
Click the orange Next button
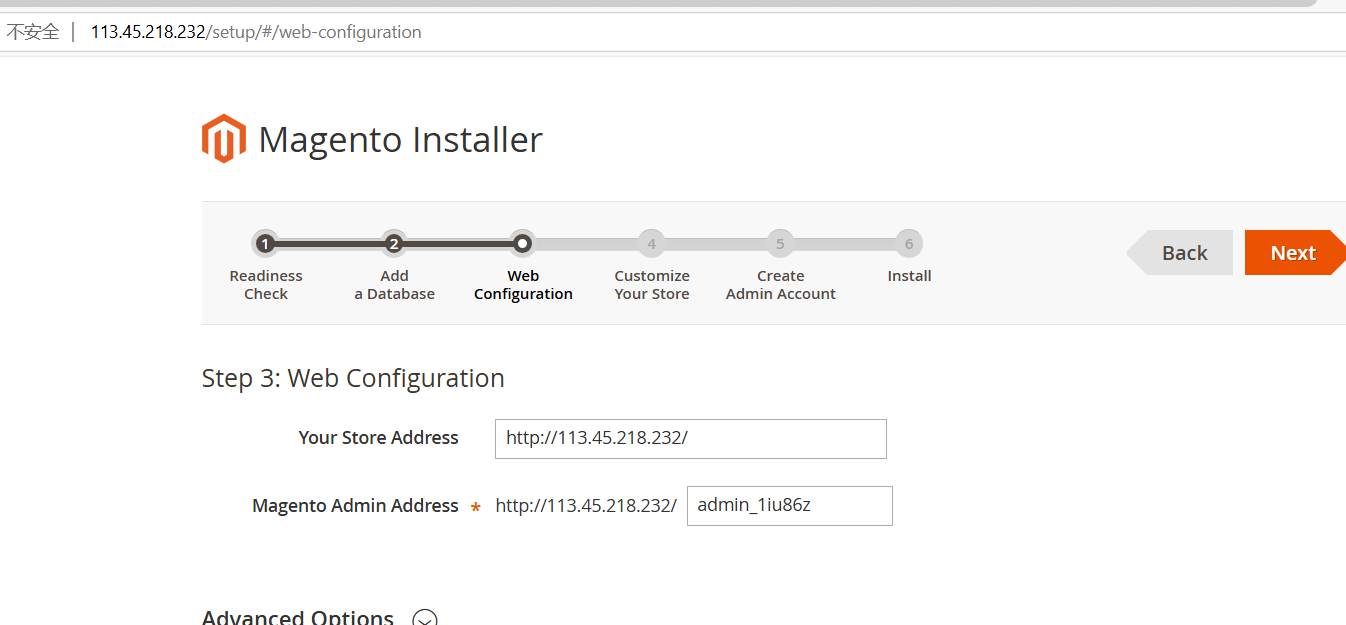1295,253
